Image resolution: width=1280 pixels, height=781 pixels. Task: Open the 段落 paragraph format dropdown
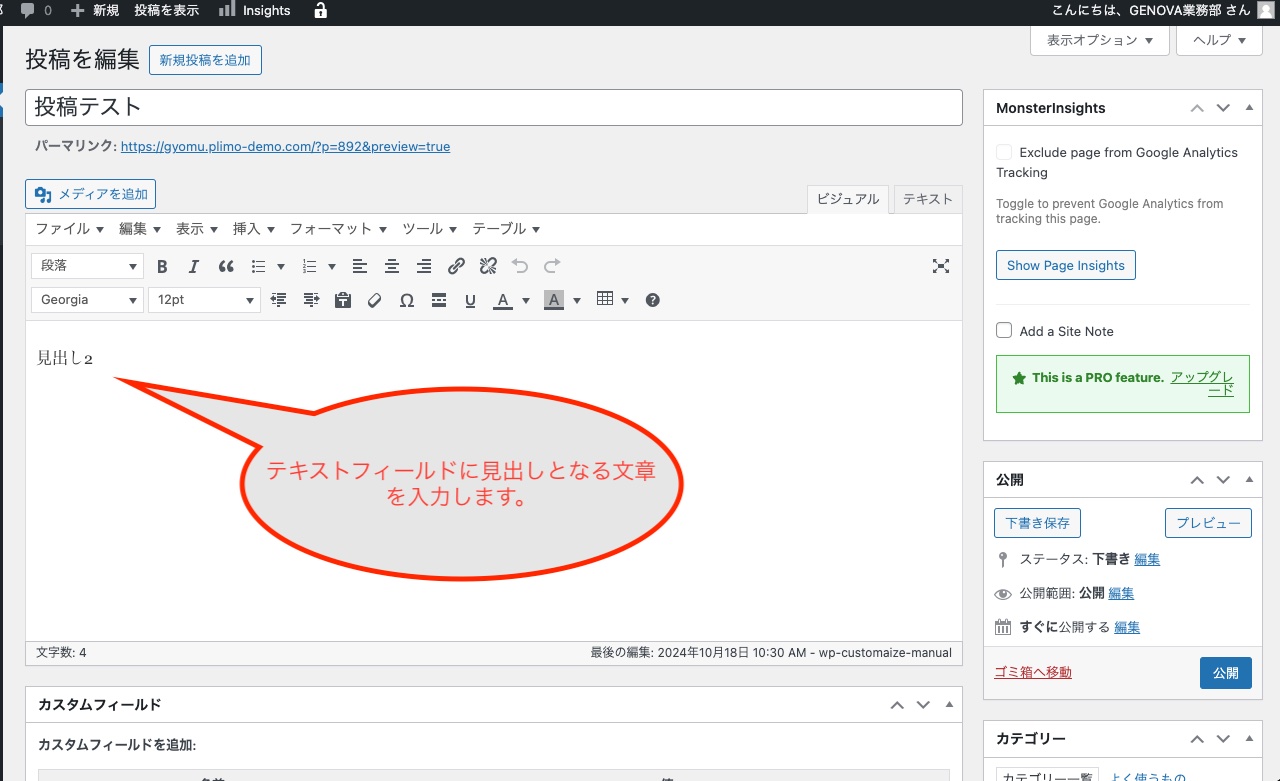[88, 266]
